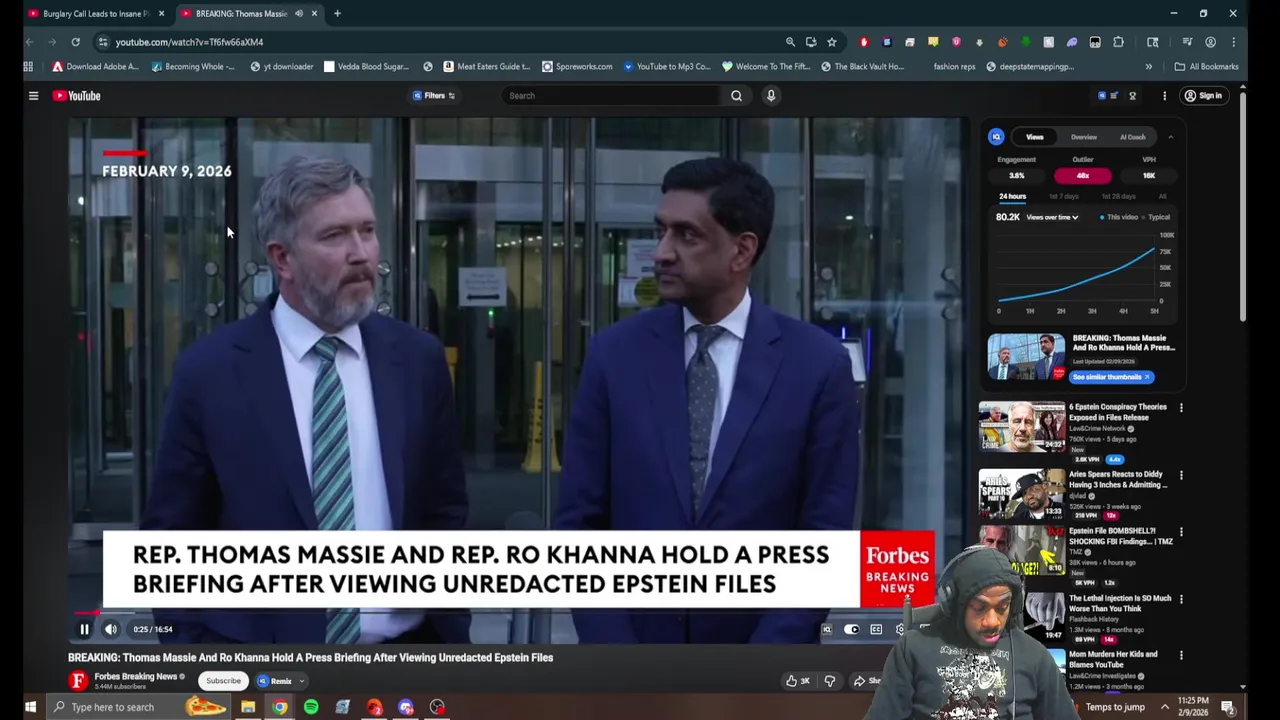
Task: Reload the page
Action: (x=75, y=42)
